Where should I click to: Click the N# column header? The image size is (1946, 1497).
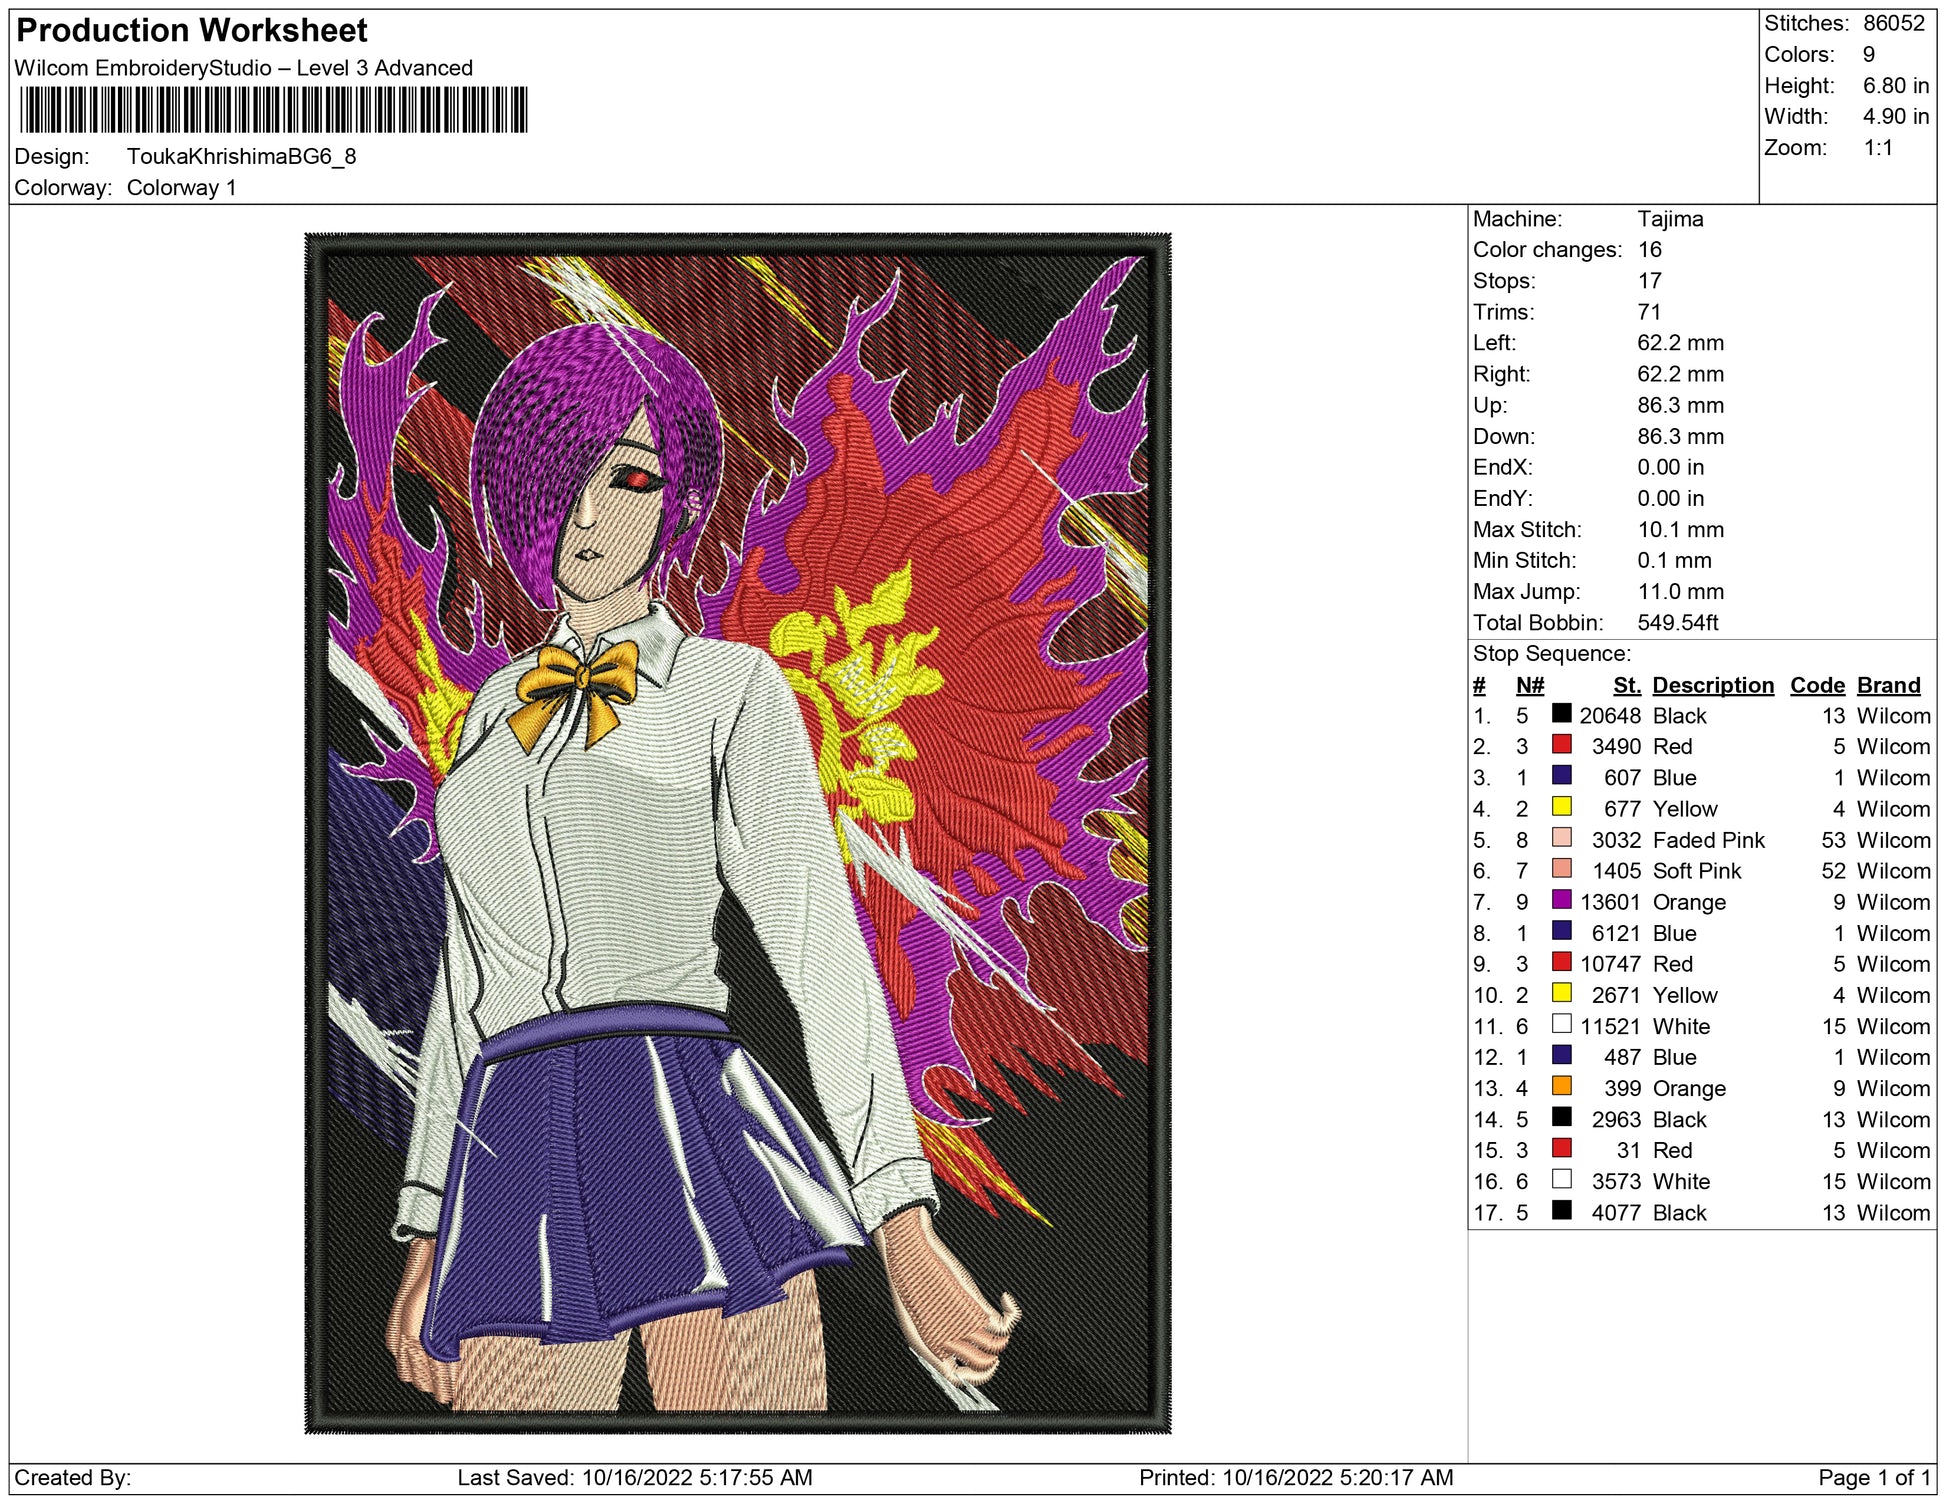click(1529, 685)
